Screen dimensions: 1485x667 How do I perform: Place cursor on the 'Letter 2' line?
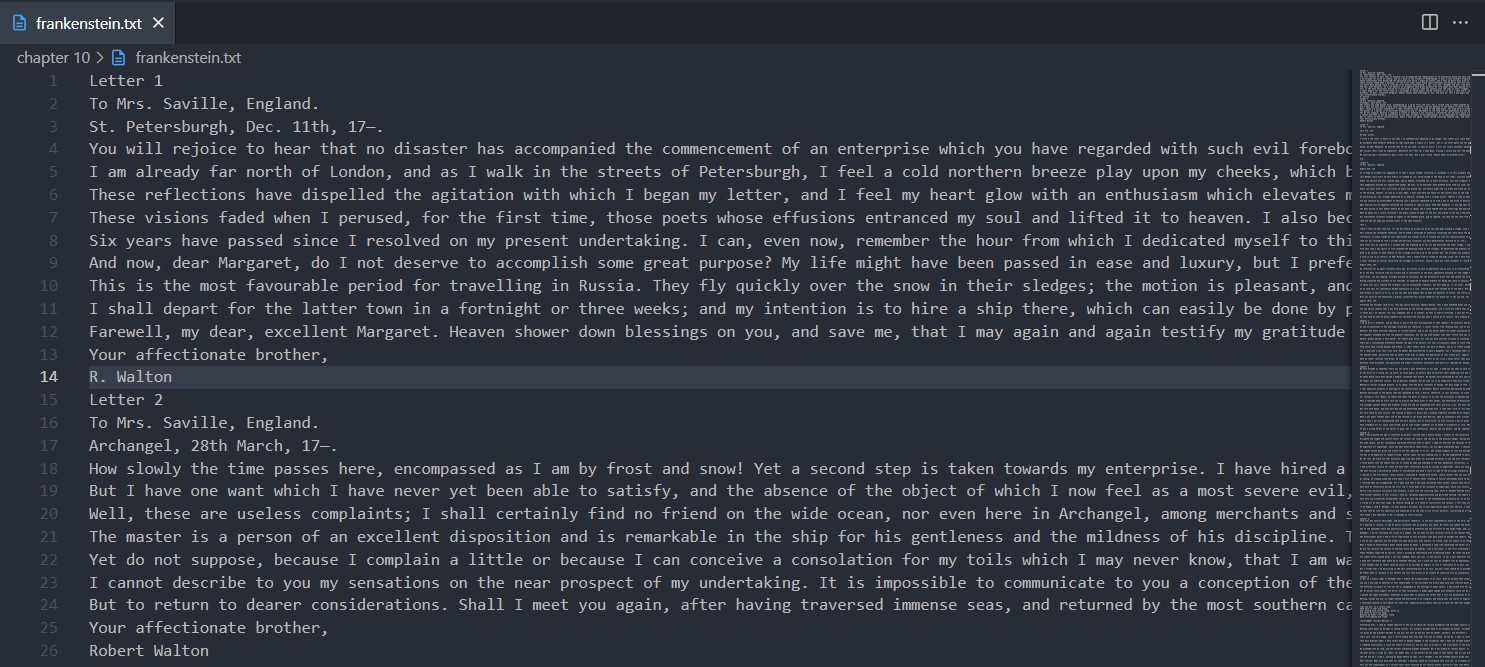126,400
